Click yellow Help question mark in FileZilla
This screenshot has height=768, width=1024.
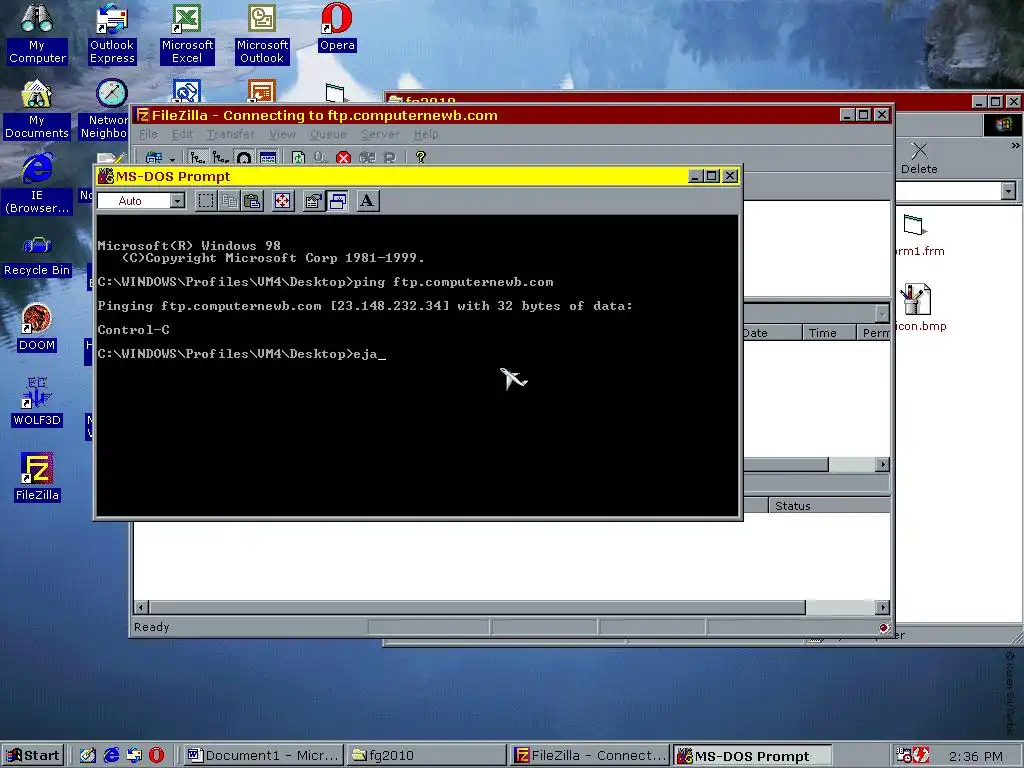point(421,157)
